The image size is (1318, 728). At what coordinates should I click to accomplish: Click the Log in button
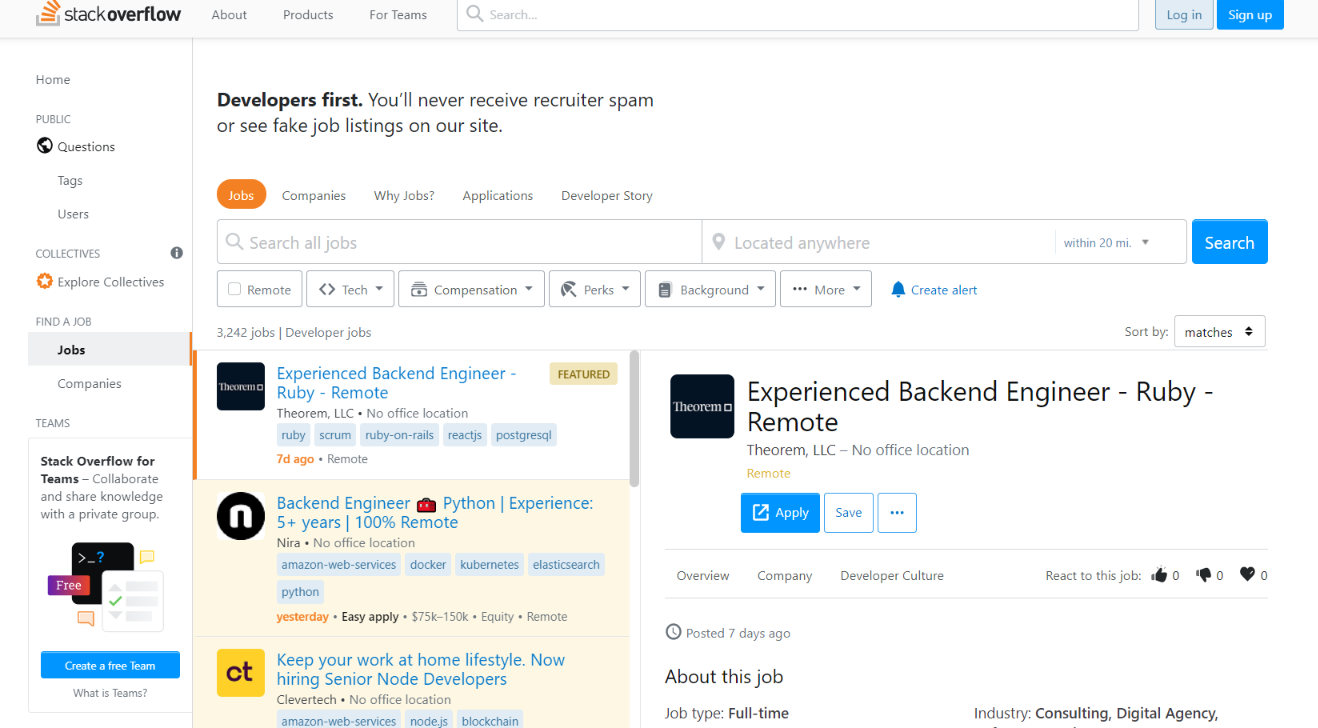[1184, 14]
